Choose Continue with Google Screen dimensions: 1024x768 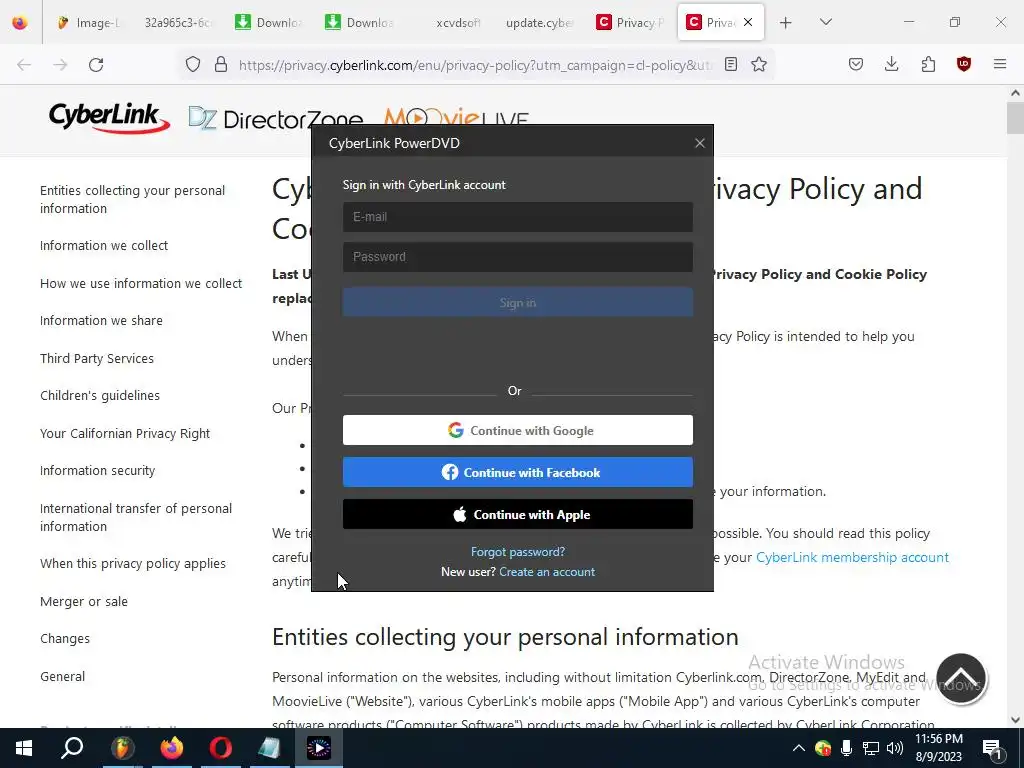[517, 430]
